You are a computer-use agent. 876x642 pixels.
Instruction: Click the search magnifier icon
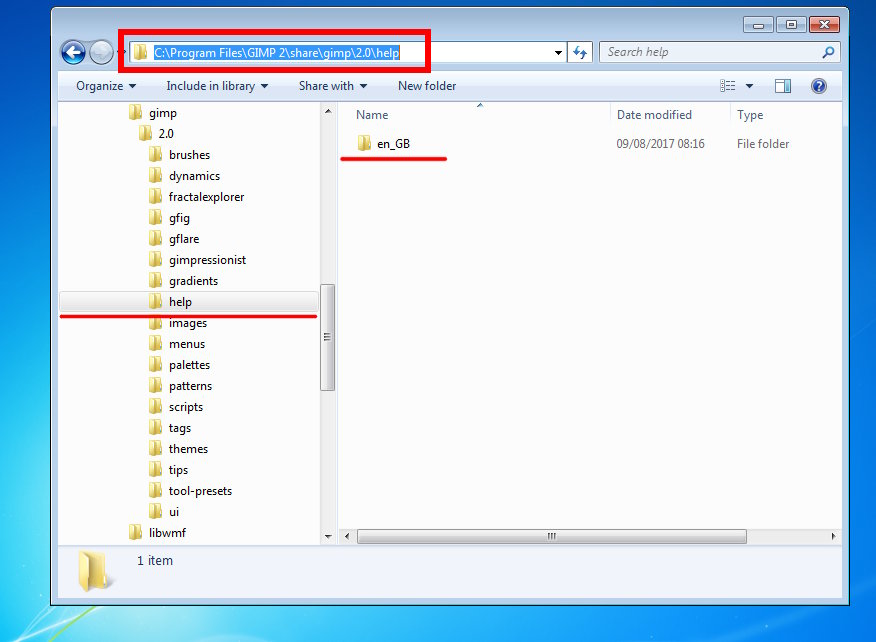[828, 52]
